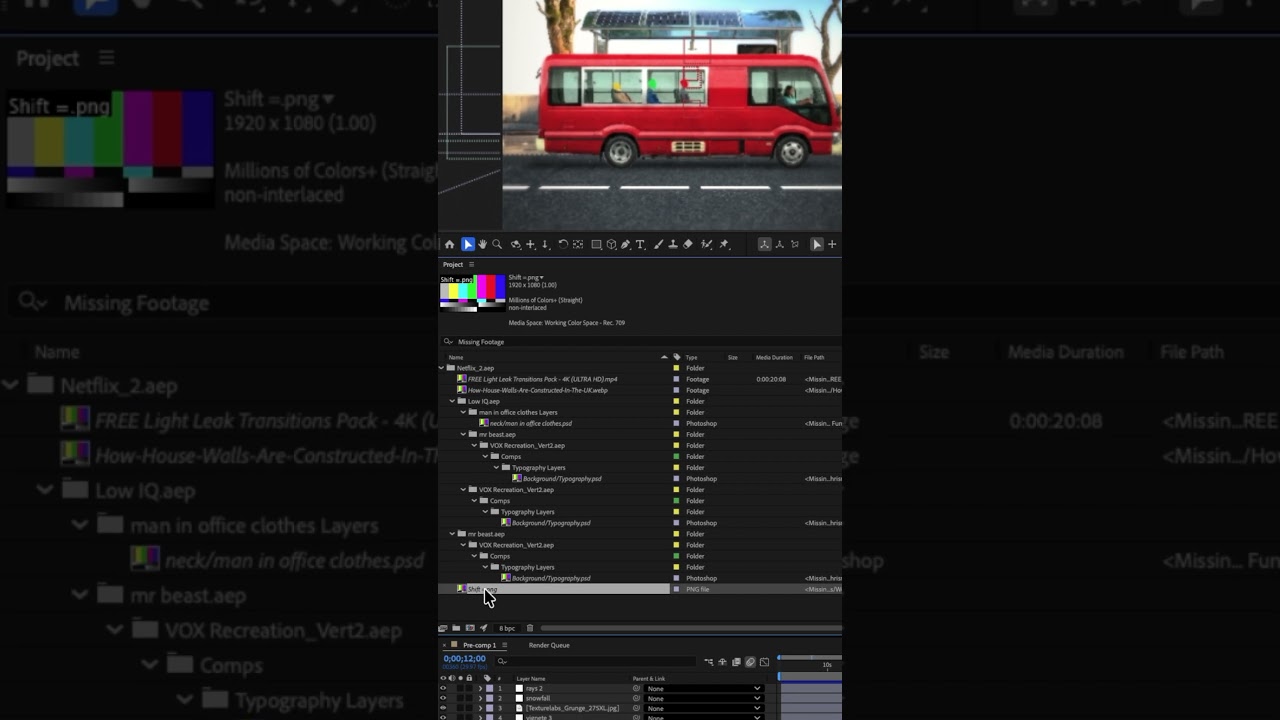The height and width of the screenshot is (720, 1280).
Task: Select the Hand tool
Action: tap(482, 245)
